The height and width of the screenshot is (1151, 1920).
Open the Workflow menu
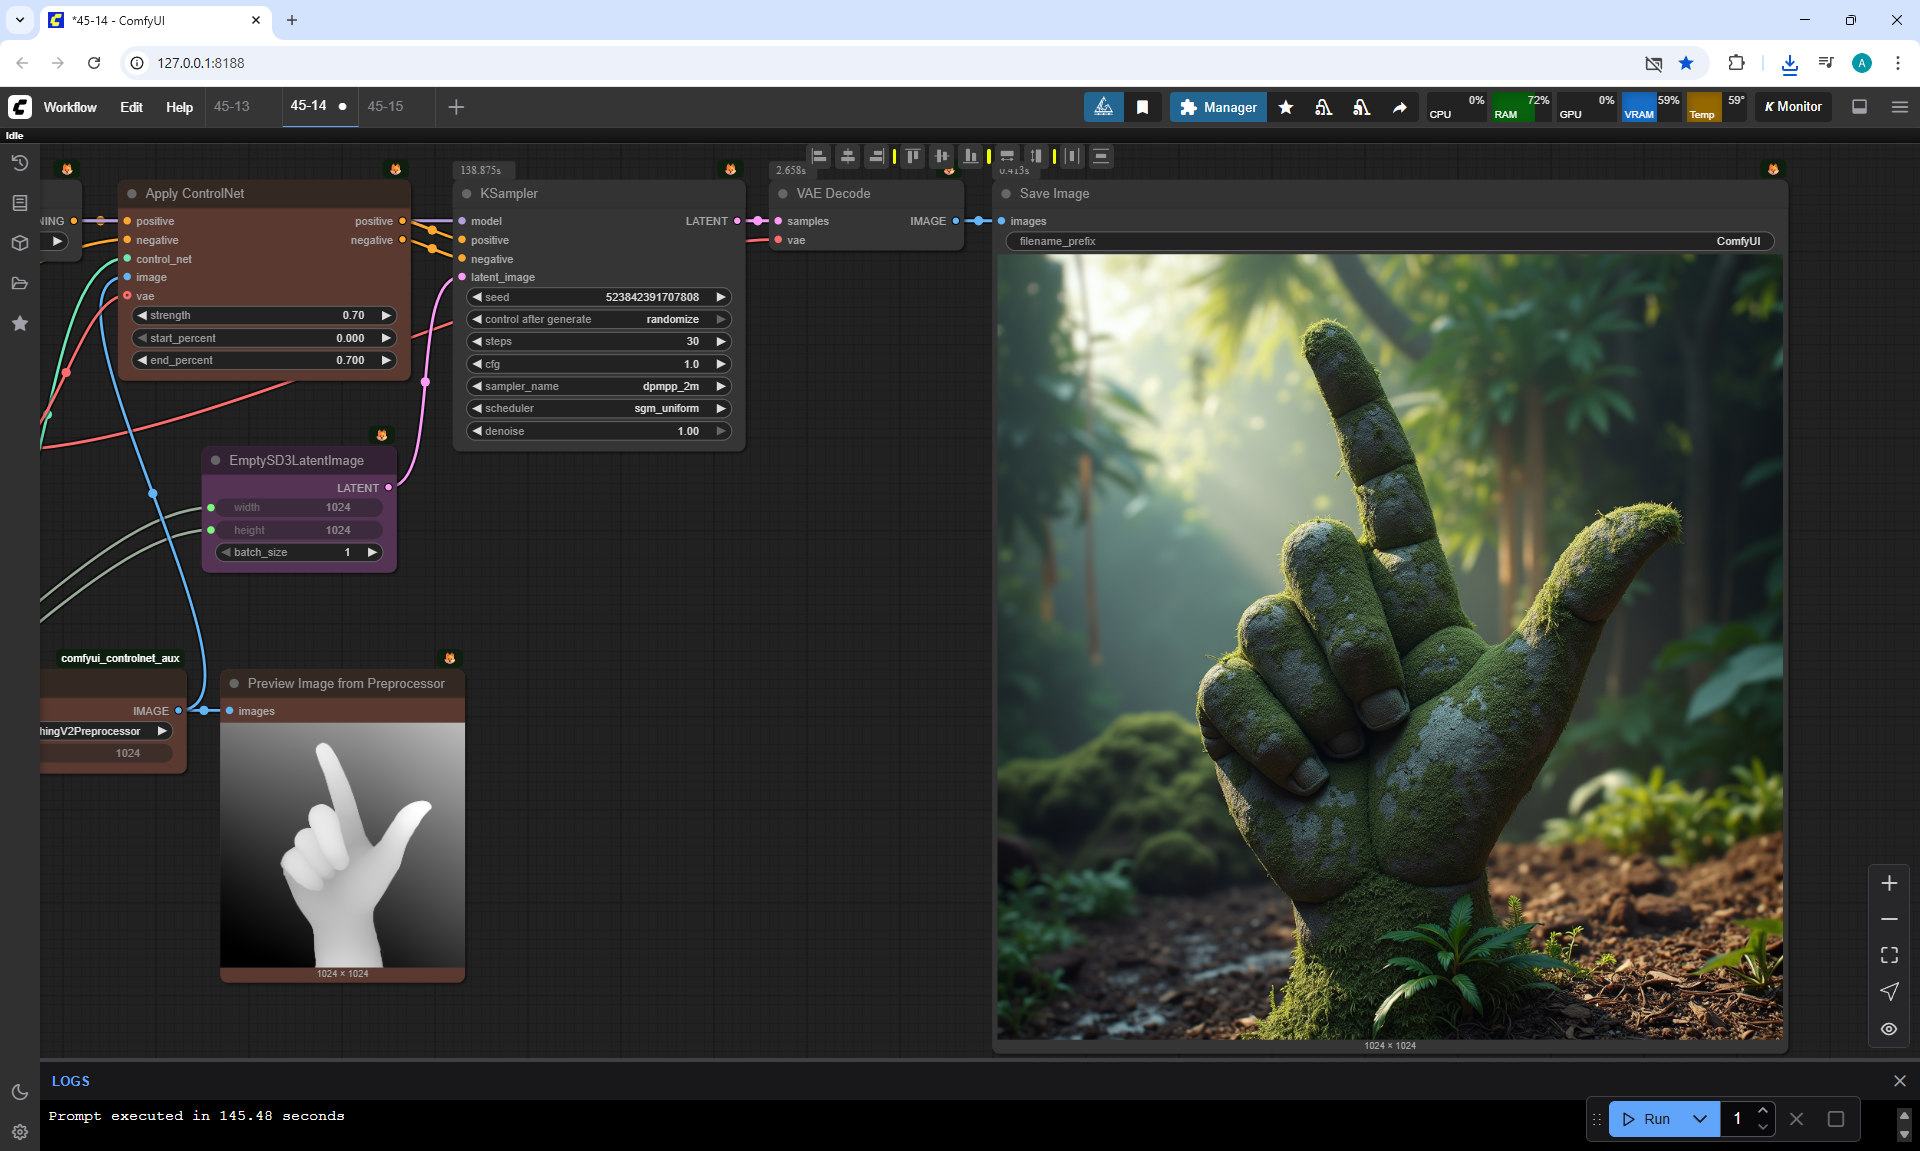click(70, 107)
